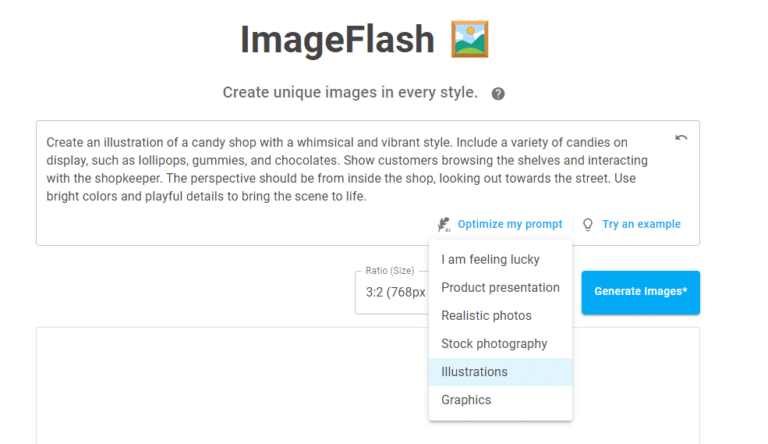Select "Stock photography" menu entry

(494, 344)
